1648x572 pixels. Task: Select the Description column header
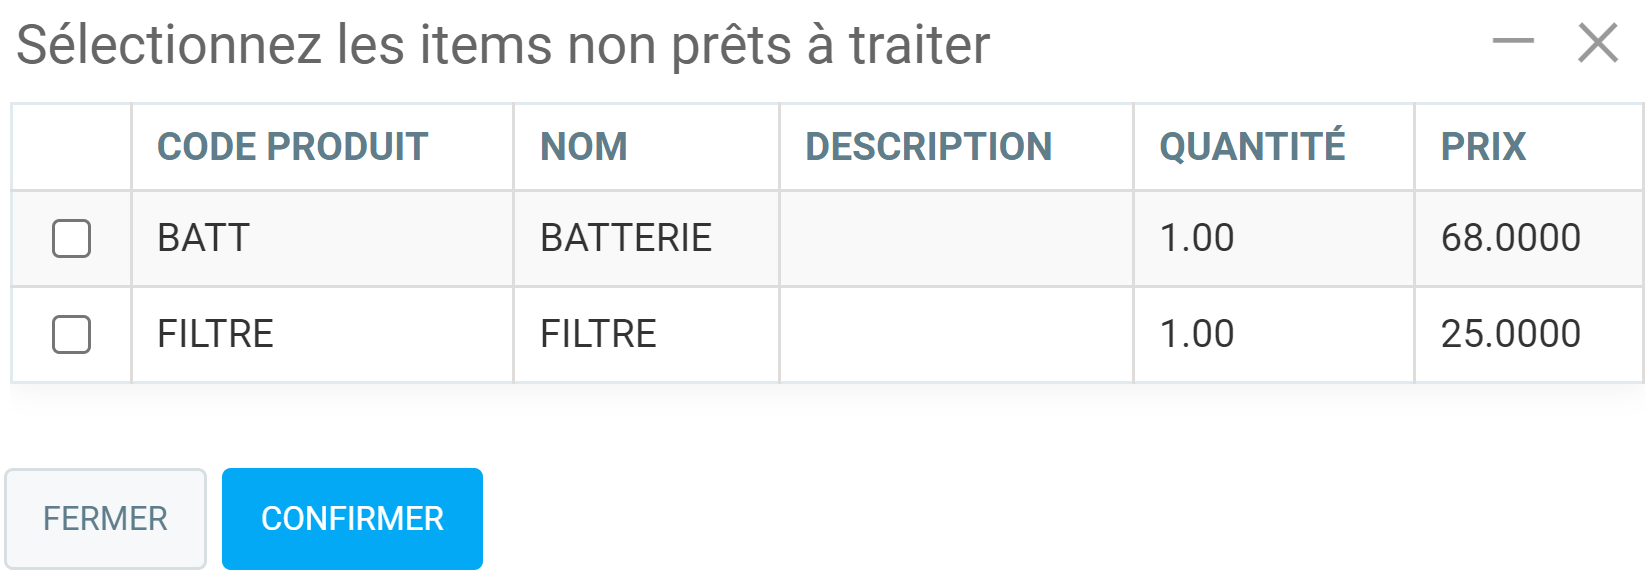pos(928,147)
